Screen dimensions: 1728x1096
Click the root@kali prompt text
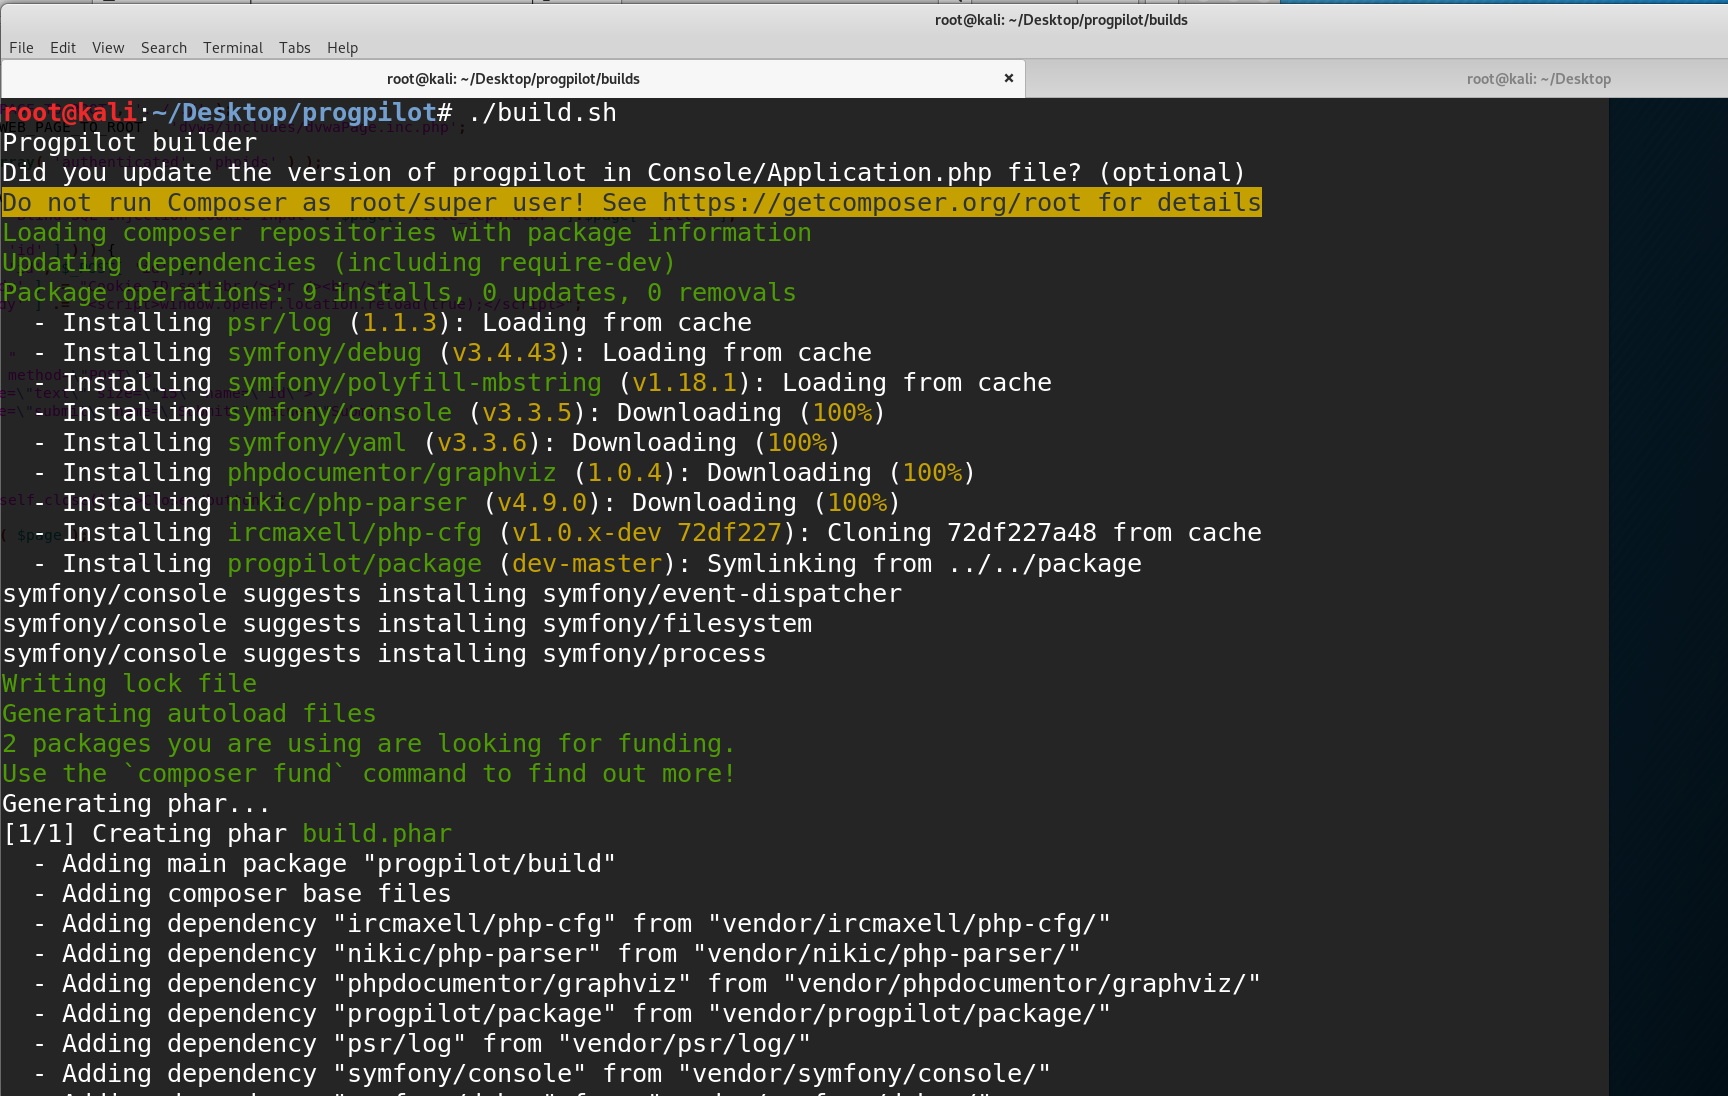click(69, 113)
